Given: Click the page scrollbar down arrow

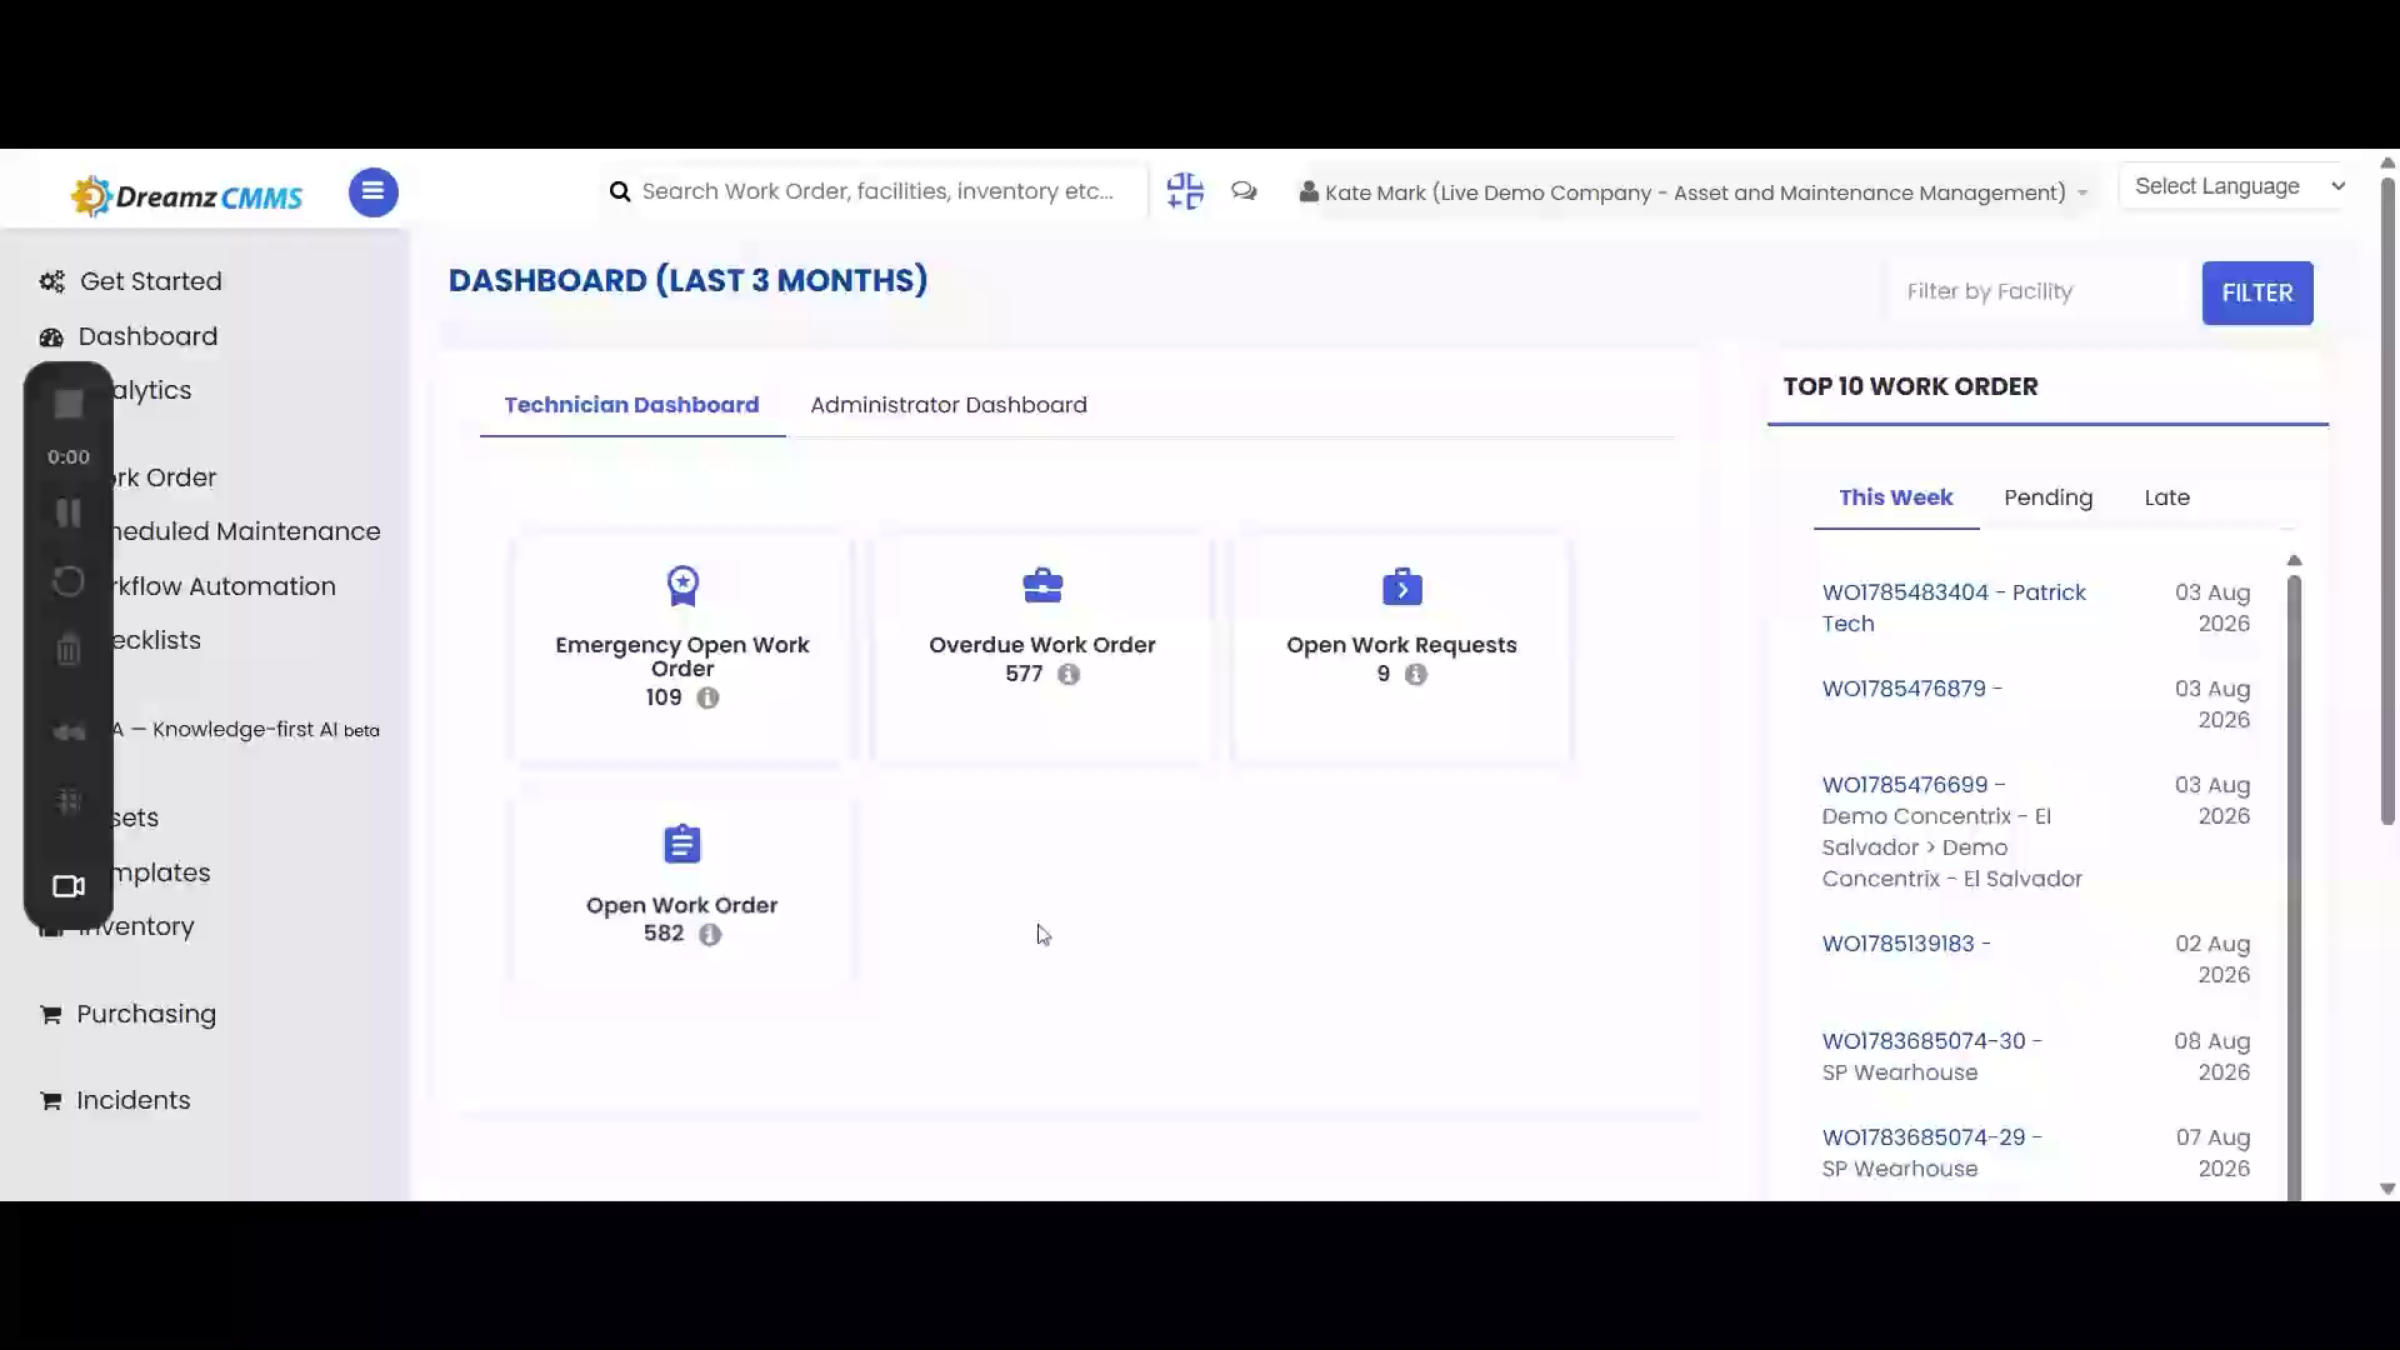Looking at the screenshot, I should pyautogui.click(x=2388, y=1189).
